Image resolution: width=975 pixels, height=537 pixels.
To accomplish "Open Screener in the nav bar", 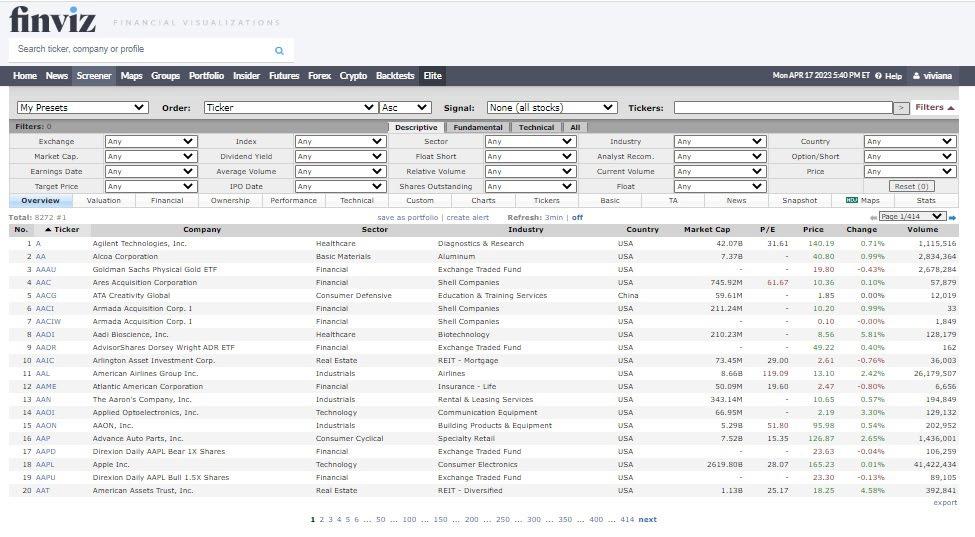I will (94, 76).
